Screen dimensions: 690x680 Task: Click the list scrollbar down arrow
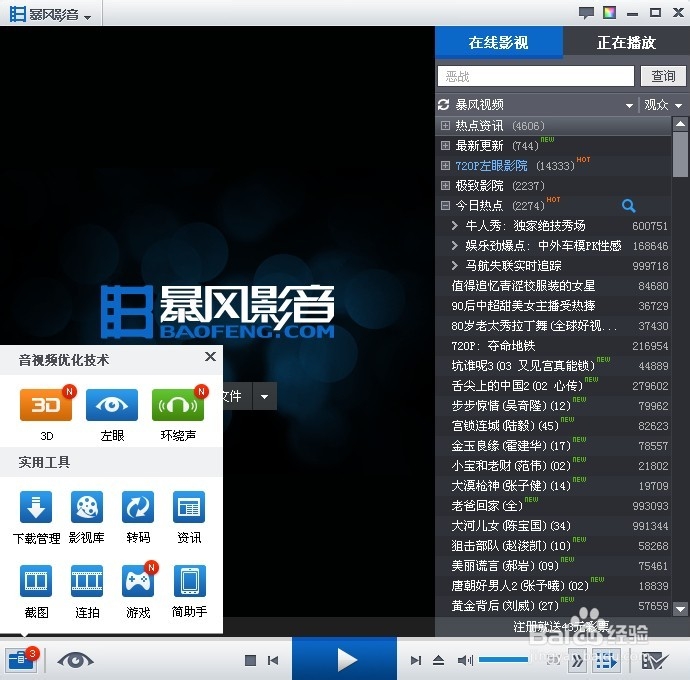coord(680,609)
